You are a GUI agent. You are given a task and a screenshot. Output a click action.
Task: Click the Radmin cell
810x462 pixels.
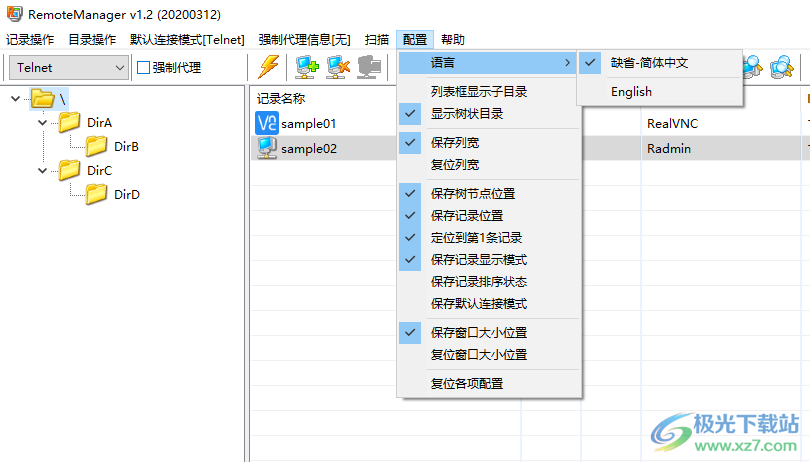point(668,149)
